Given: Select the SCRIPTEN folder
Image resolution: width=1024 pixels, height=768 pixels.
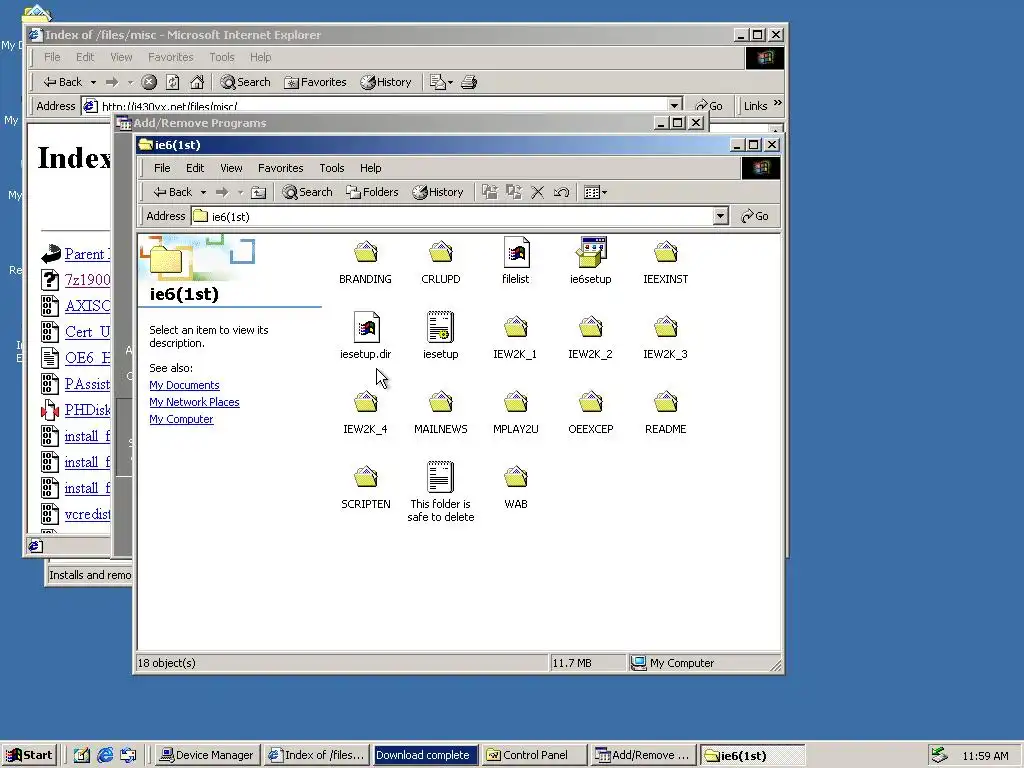Looking at the screenshot, I should point(365,487).
